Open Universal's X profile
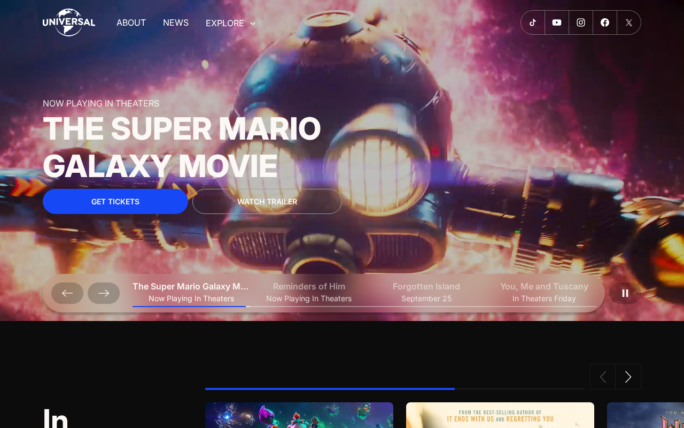Screen dimensions: 684x428 click(629, 22)
